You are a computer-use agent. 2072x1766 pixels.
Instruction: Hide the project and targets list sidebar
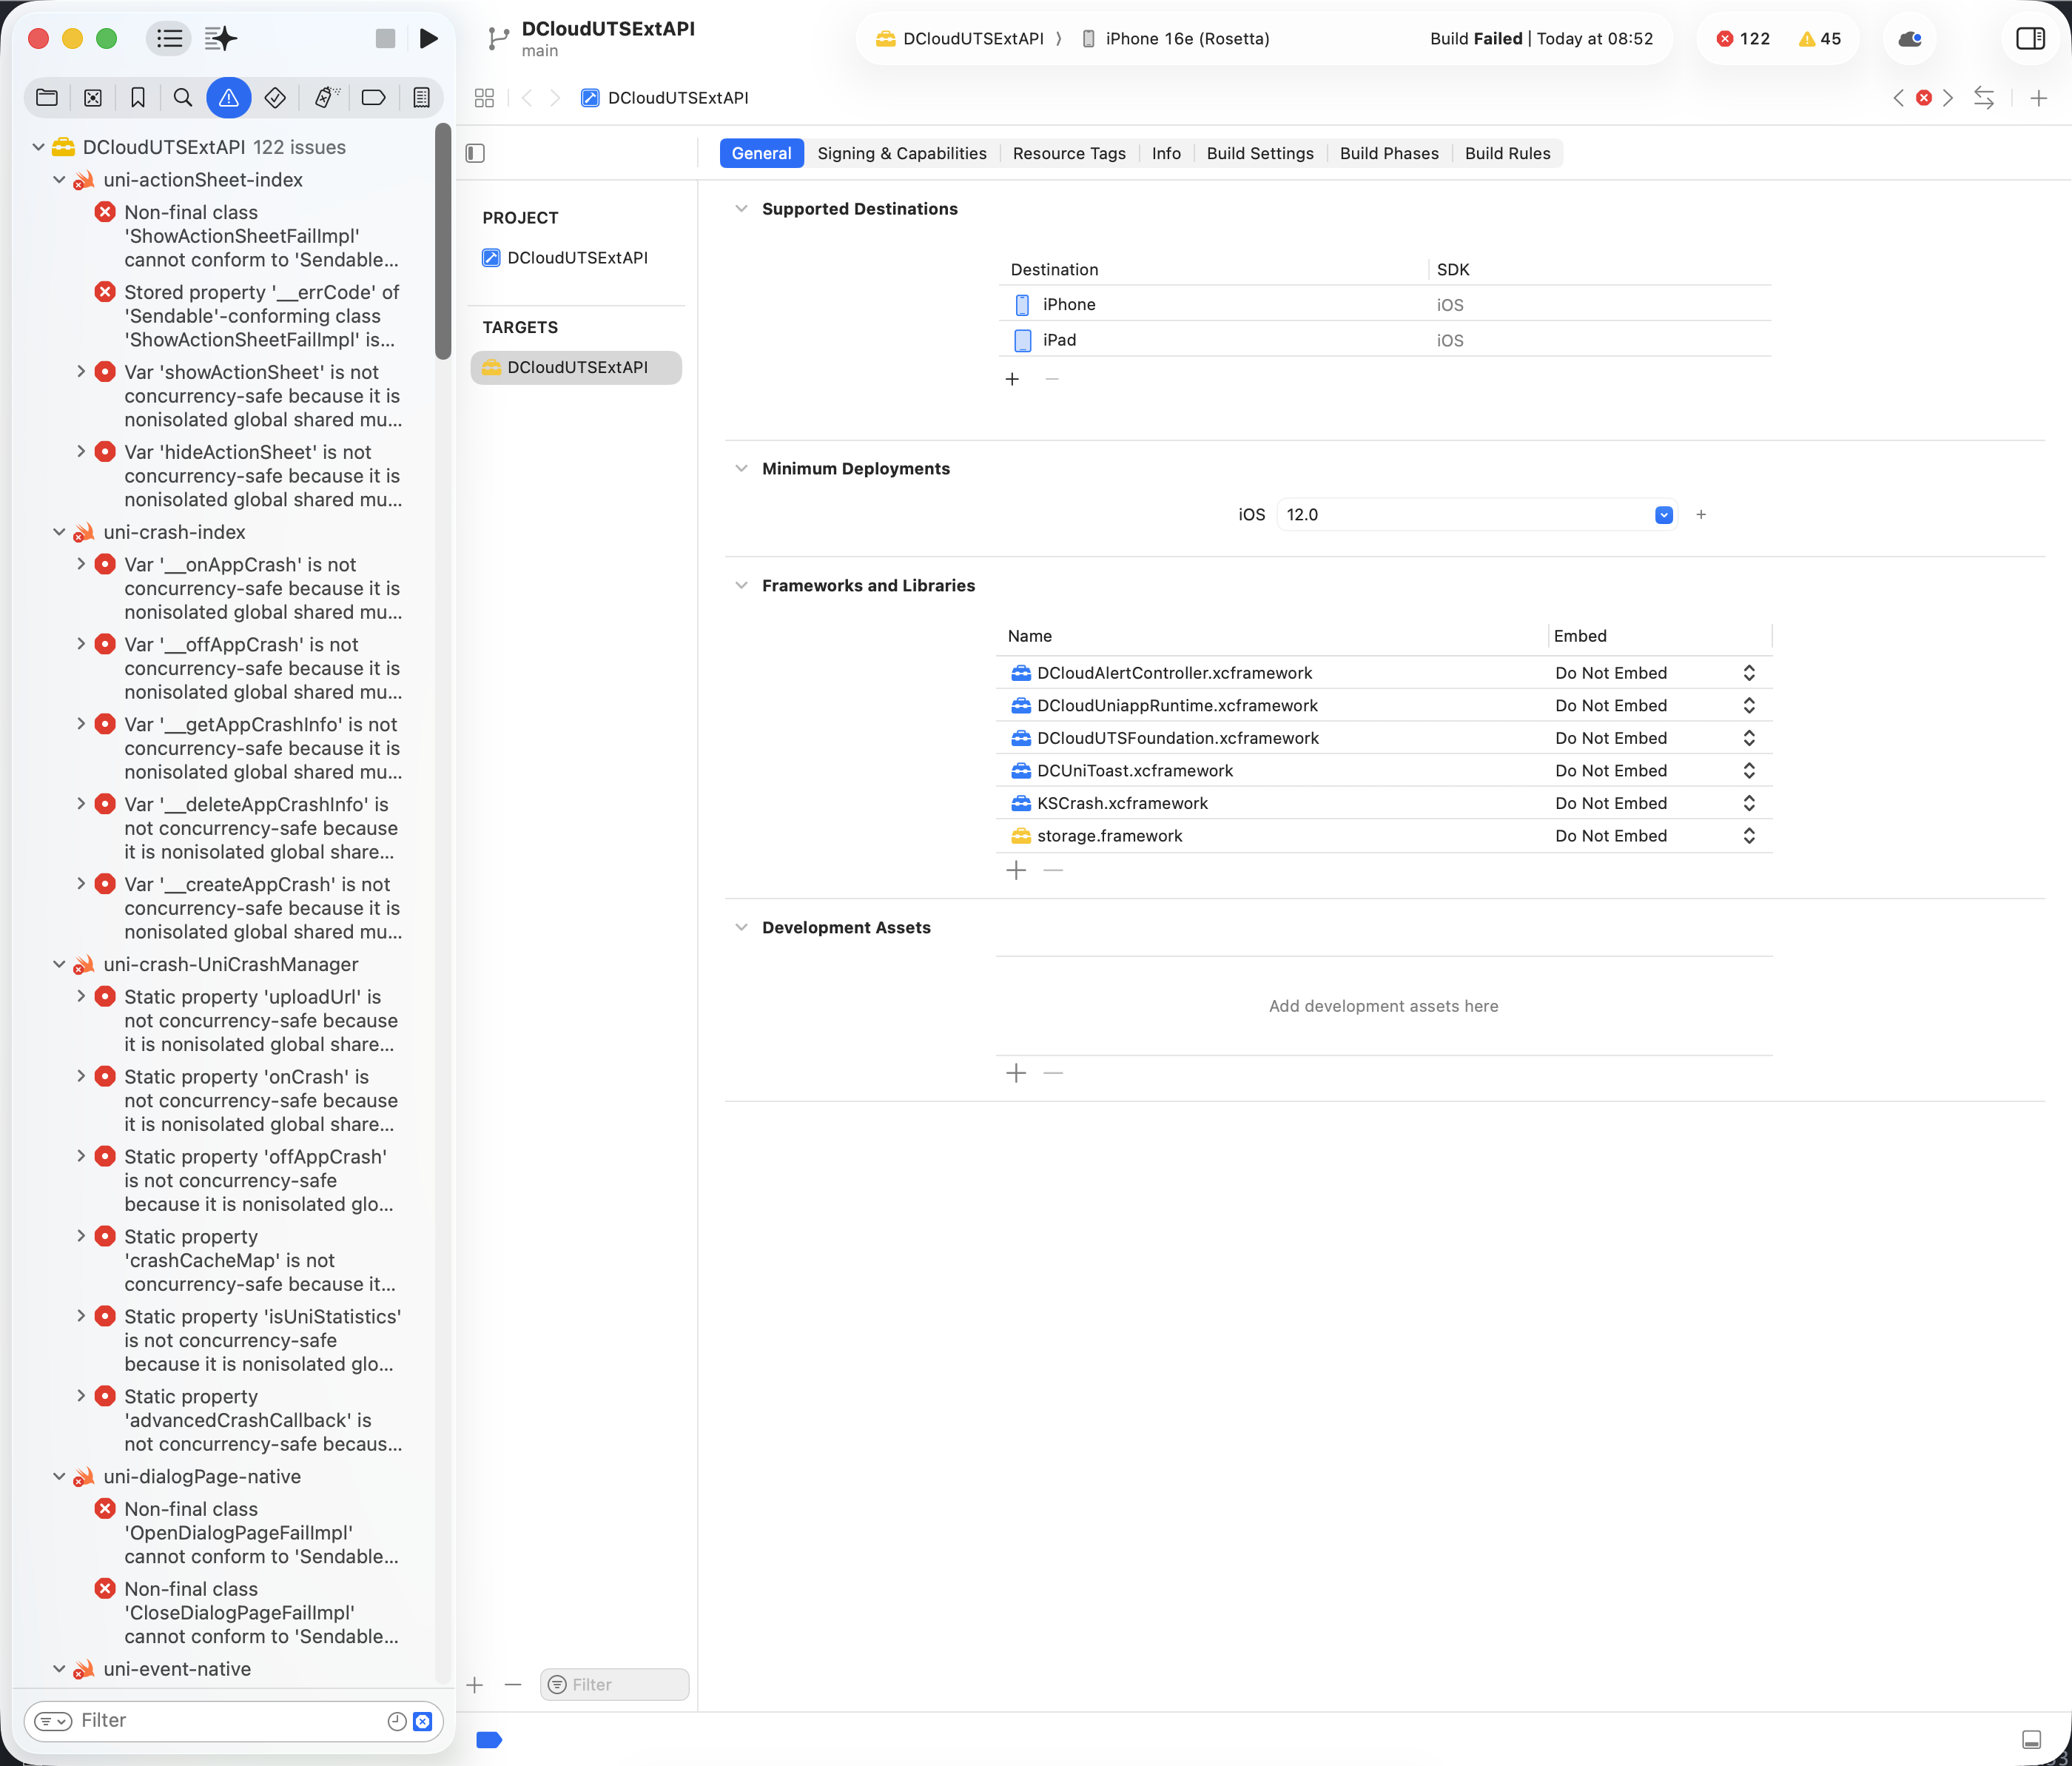(x=475, y=153)
